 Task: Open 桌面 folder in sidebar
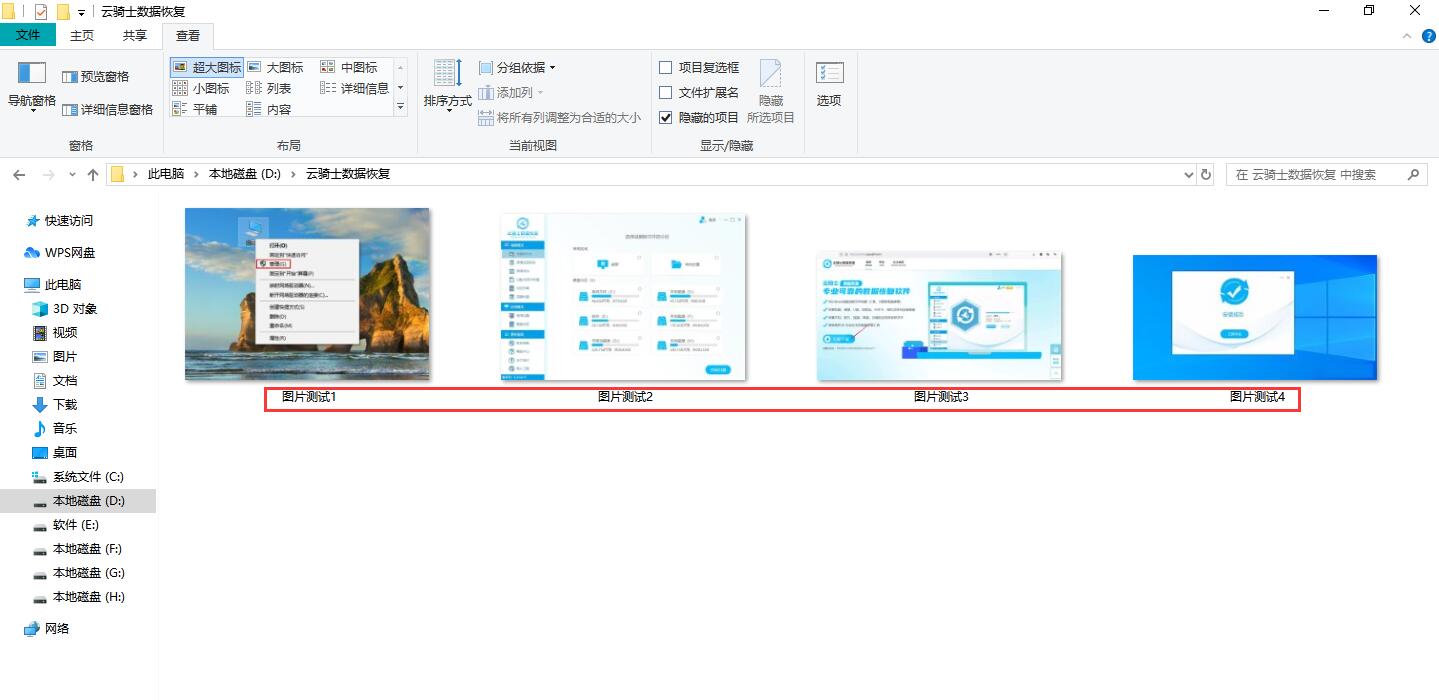[55, 452]
